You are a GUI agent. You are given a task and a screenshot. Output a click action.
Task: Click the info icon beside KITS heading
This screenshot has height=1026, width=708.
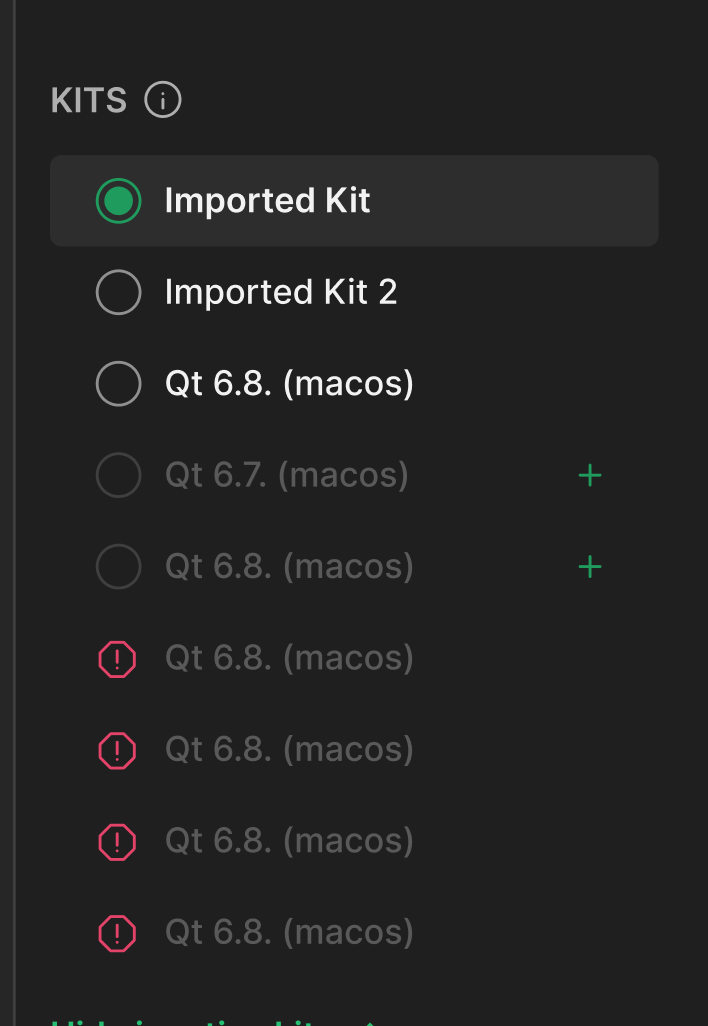(x=163, y=100)
